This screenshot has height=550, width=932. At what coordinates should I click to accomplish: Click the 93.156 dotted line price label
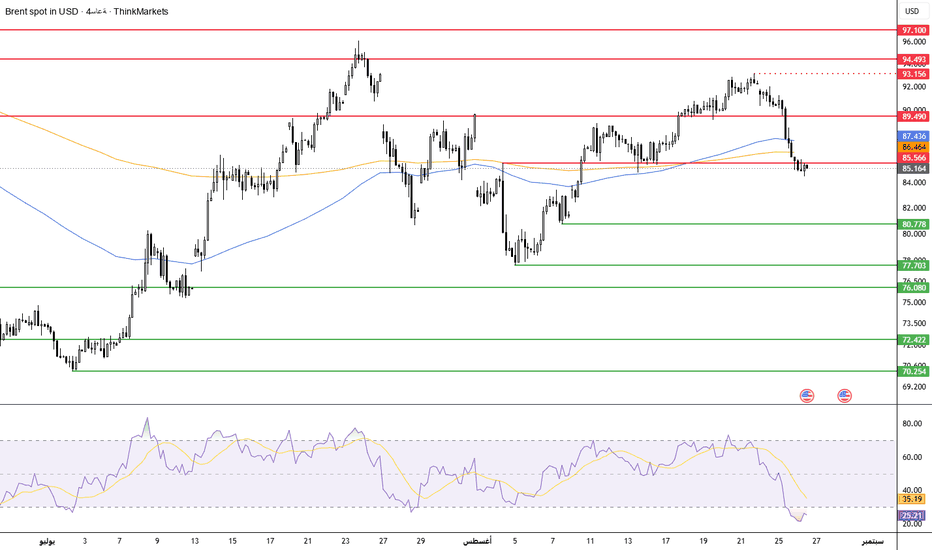[x=914, y=74]
